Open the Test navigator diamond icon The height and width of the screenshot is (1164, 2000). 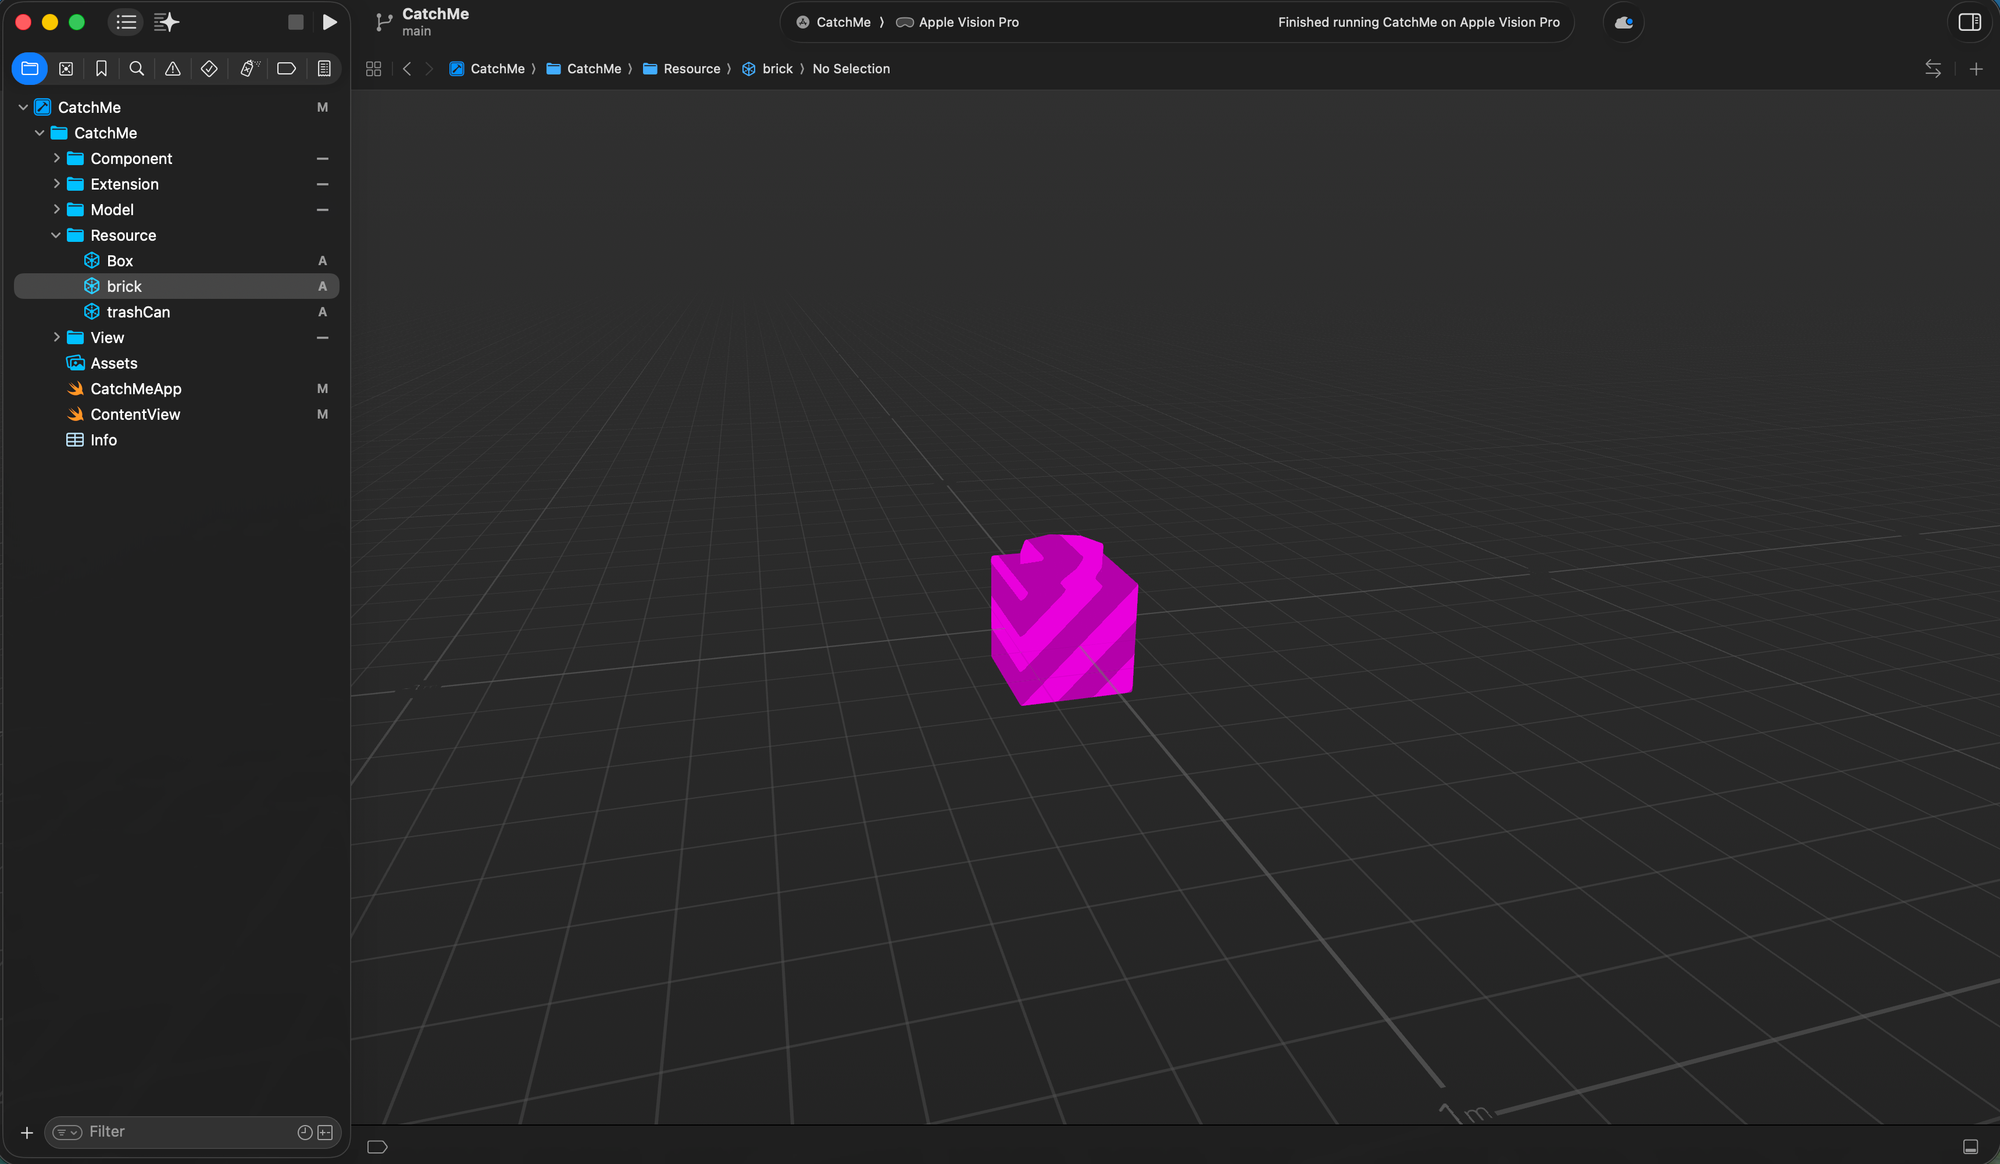click(x=209, y=69)
